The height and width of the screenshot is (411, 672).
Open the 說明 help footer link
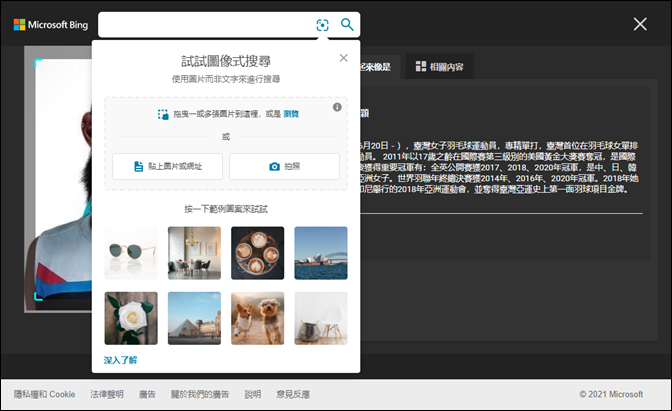(253, 394)
